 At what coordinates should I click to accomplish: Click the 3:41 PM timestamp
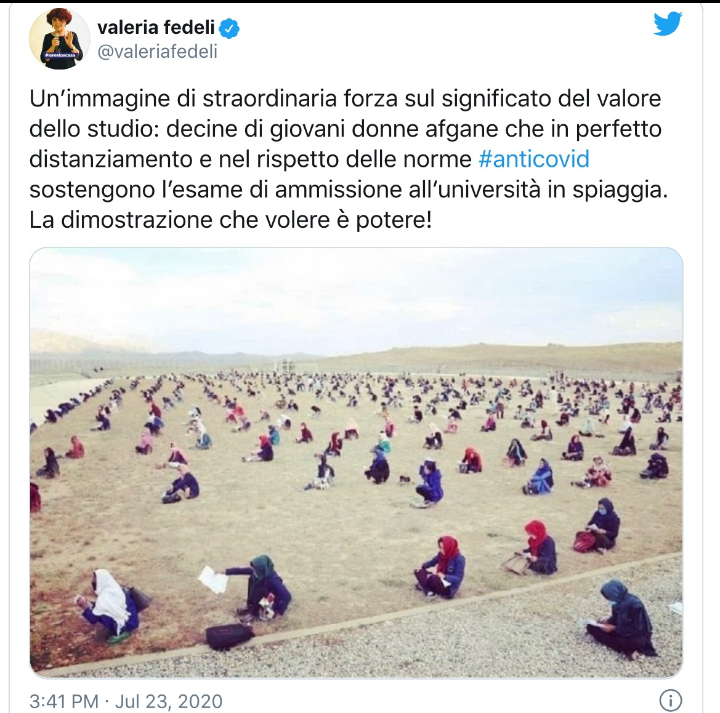point(64,702)
